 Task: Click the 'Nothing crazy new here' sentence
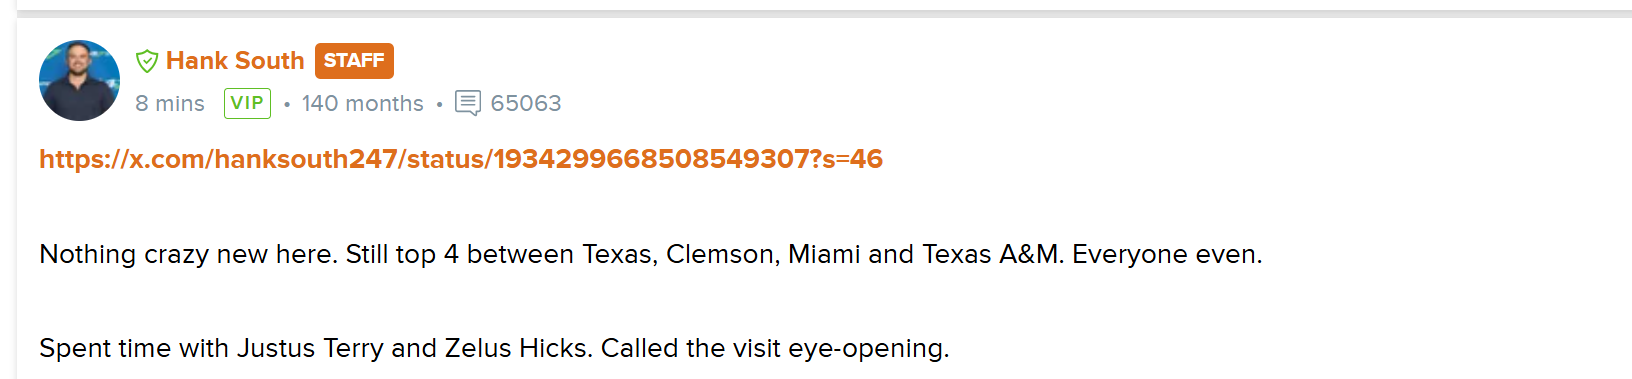pos(188,254)
